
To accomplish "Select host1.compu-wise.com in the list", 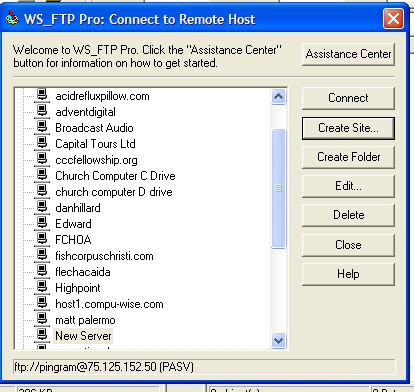I will (109, 304).
